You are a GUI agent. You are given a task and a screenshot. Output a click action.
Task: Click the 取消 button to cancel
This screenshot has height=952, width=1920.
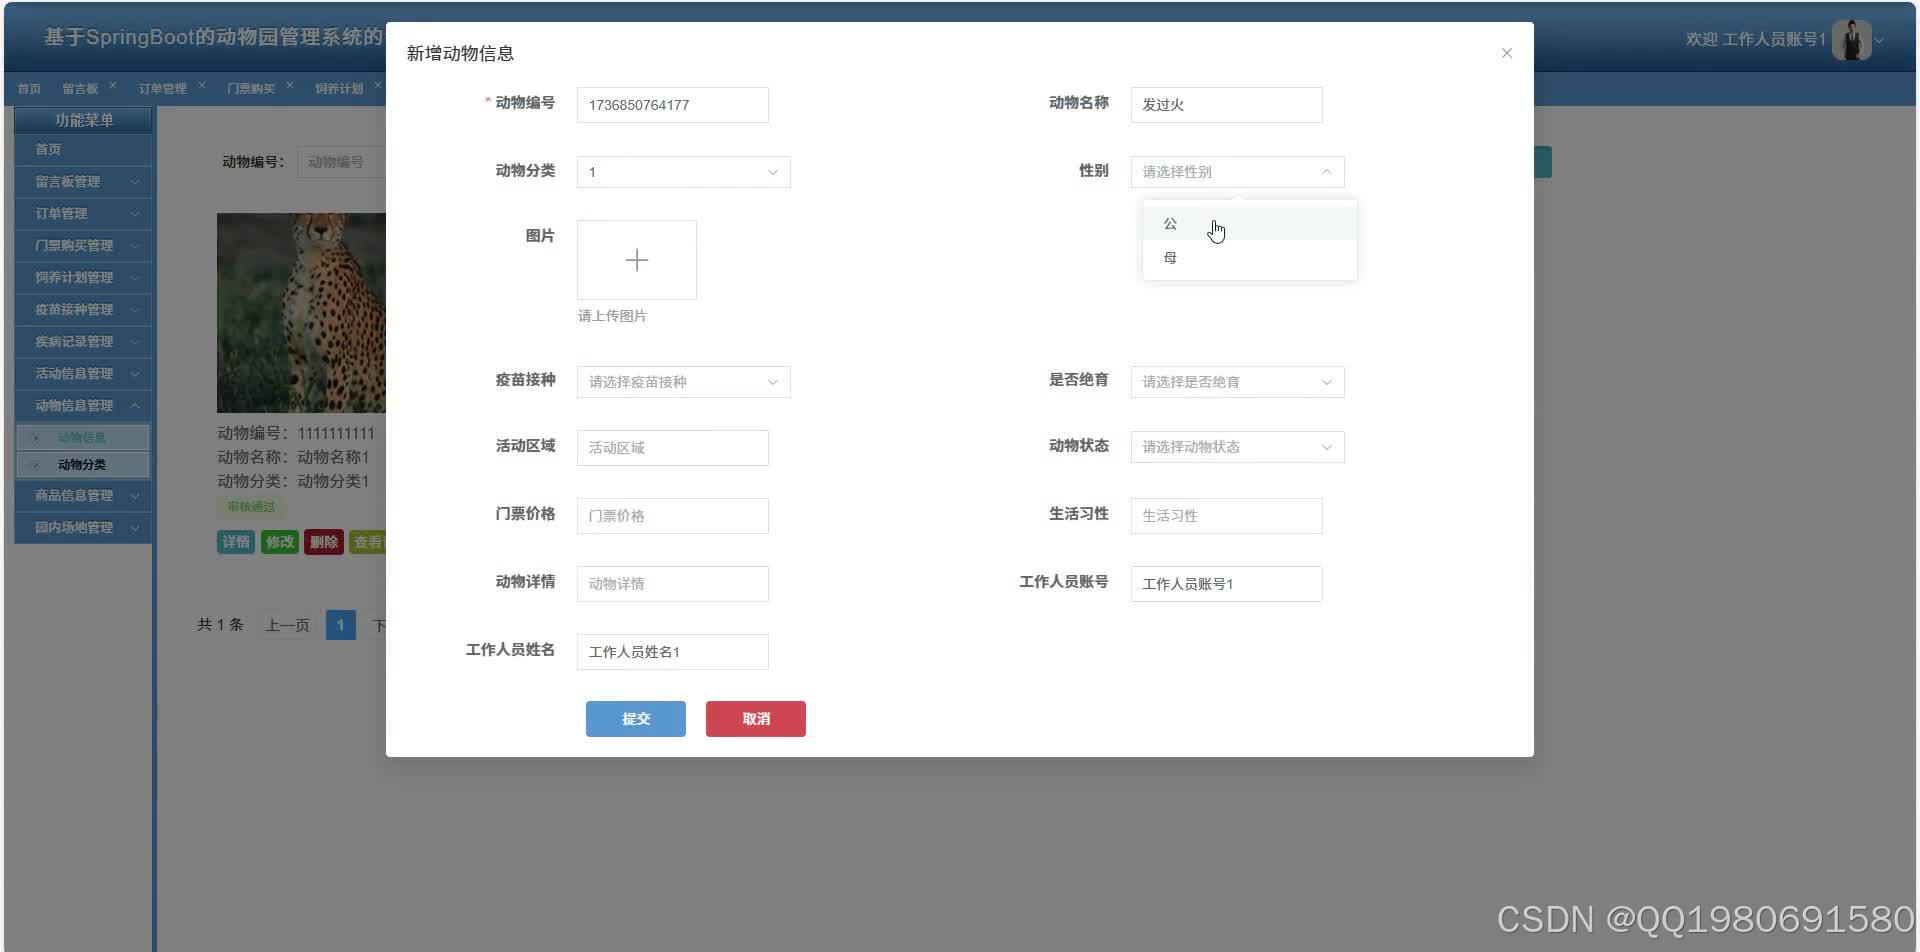point(755,718)
